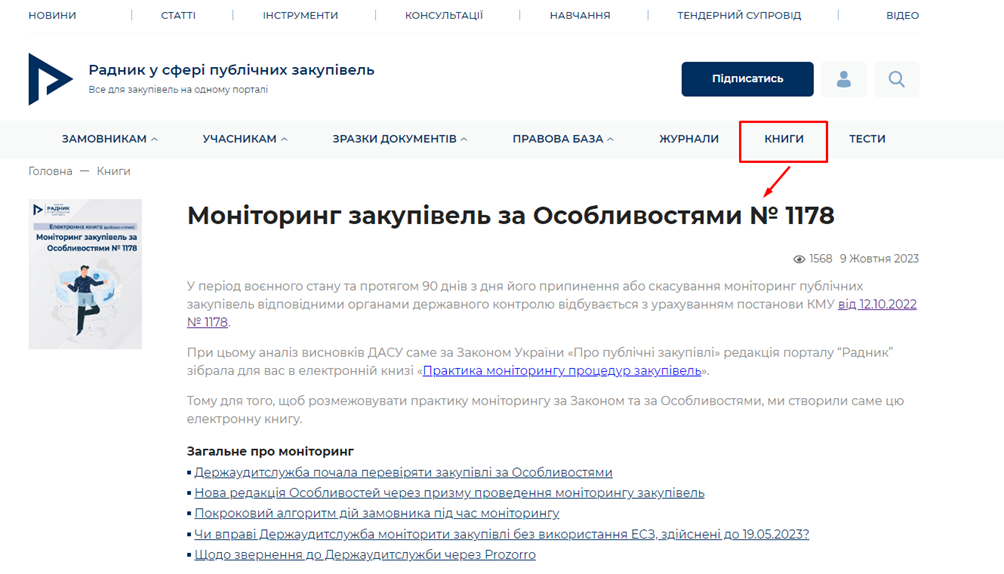Click the Головна breadcrumb link
The height and width of the screenshot is (574, 1004).
(x=50, y=171)
